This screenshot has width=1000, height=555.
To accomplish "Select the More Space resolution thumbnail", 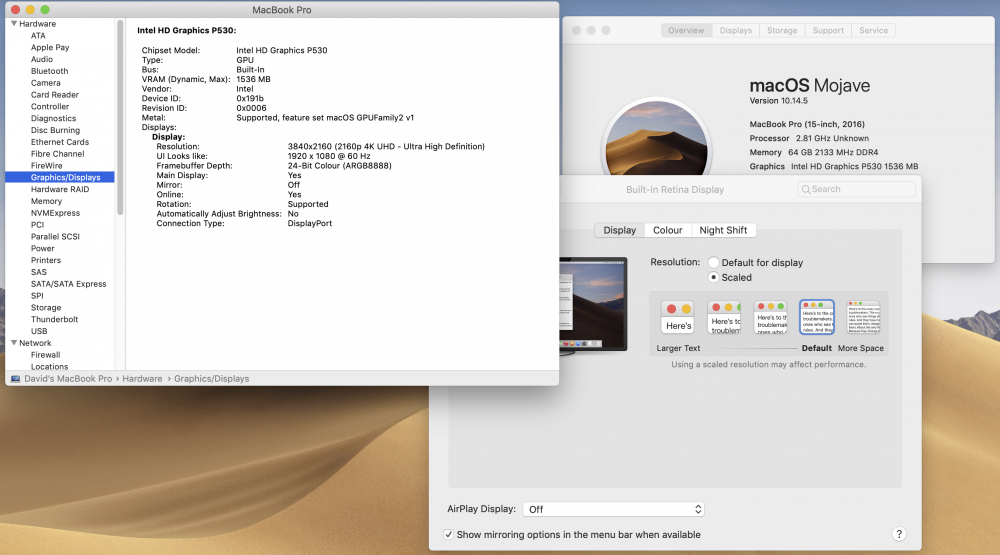I will (x=864, y=317).
